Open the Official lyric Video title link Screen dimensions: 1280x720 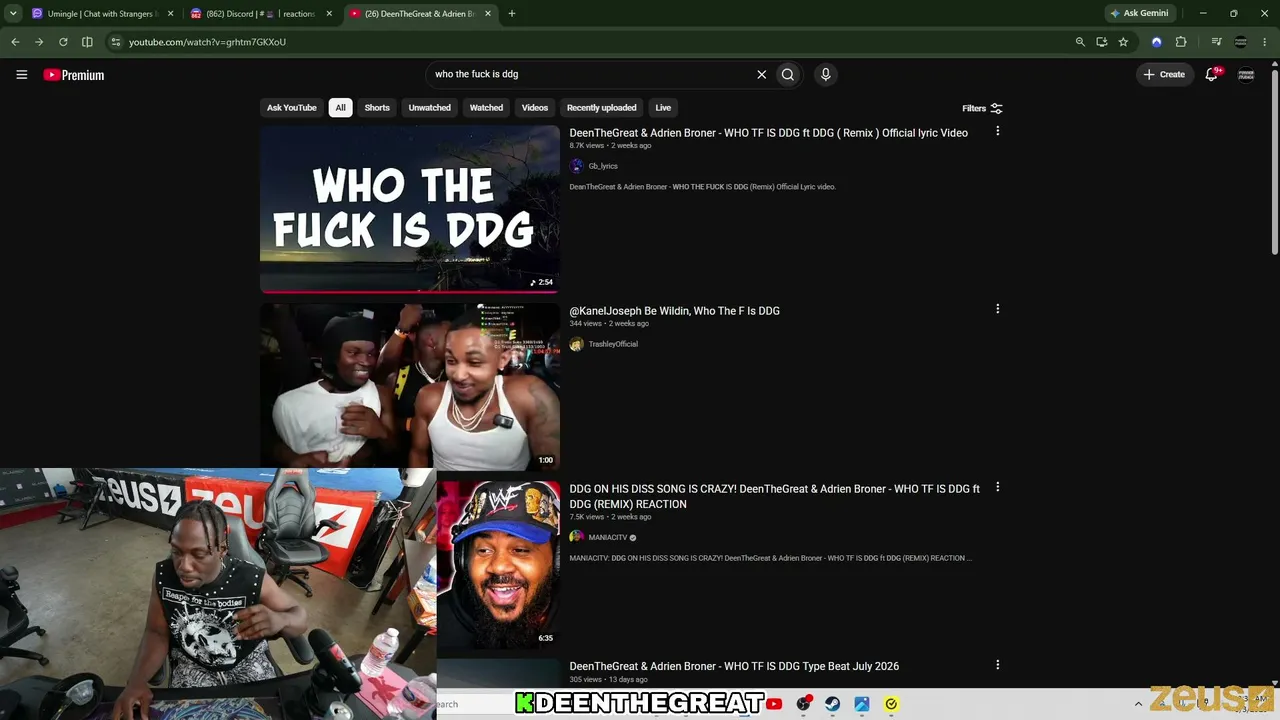(x=768, y=133)
